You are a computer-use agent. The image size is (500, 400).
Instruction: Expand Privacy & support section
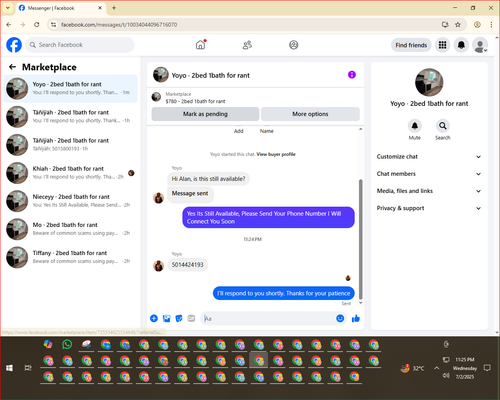click(x=429, y=208)
